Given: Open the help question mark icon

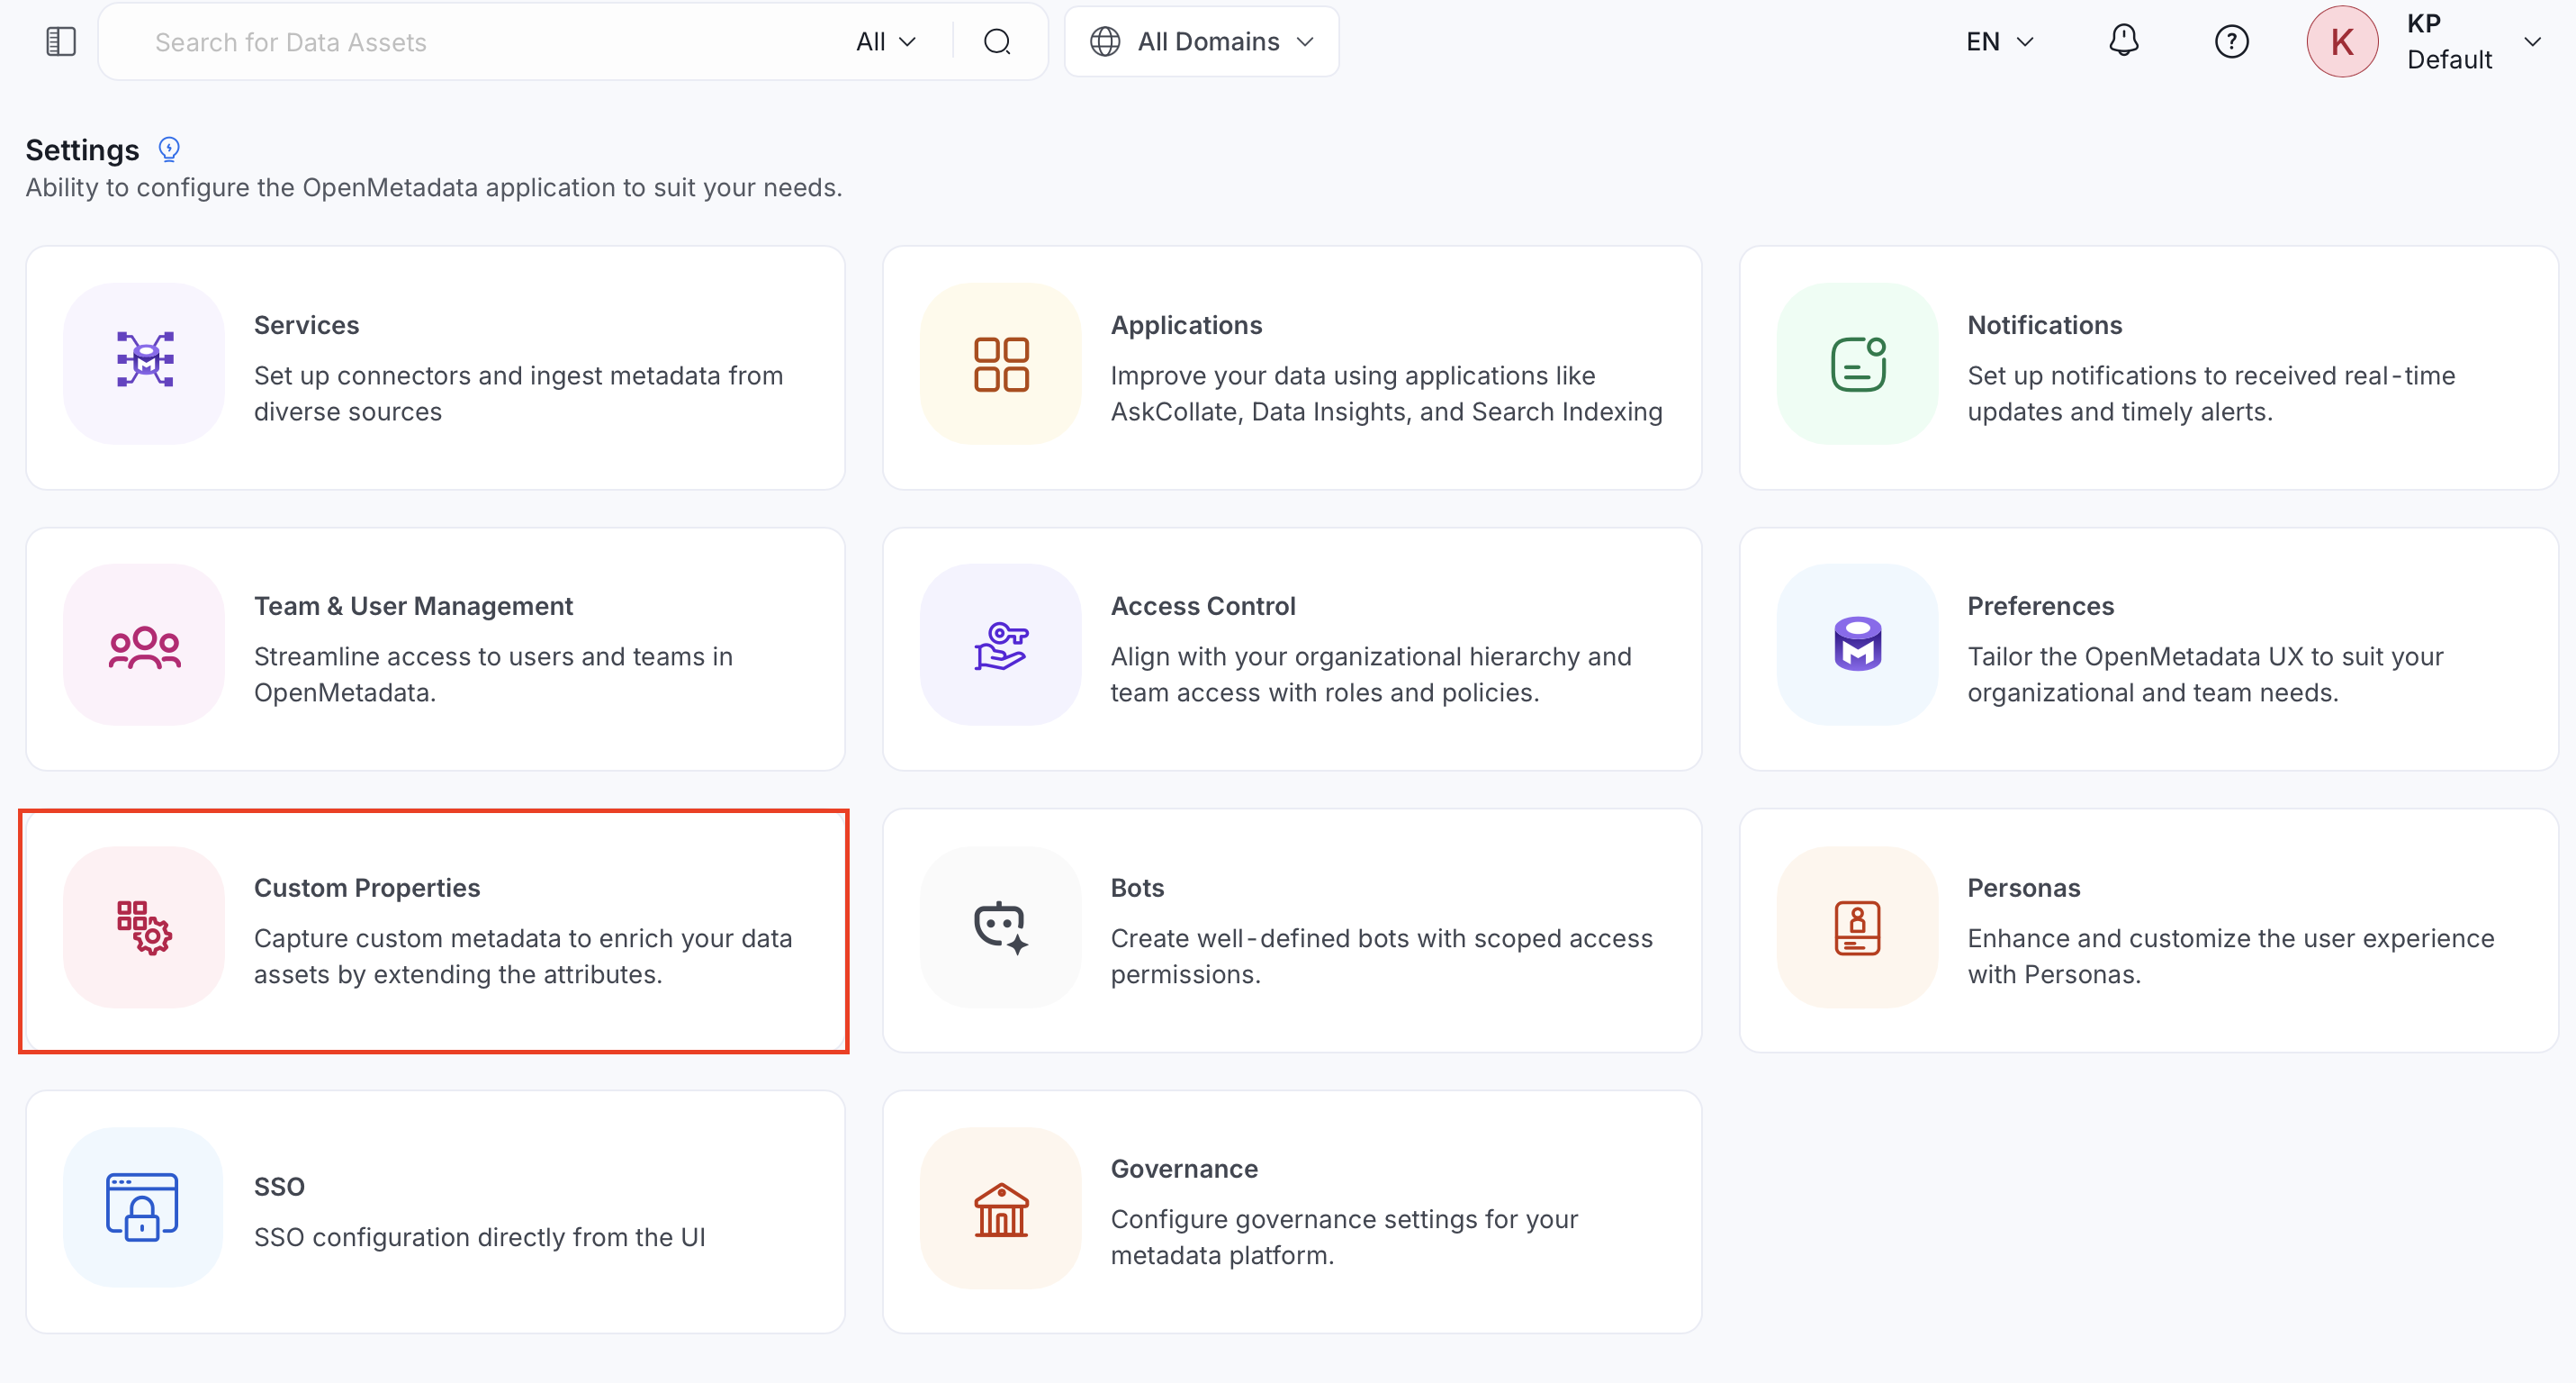Looking at the screenshot, I should coord(2231,41).
